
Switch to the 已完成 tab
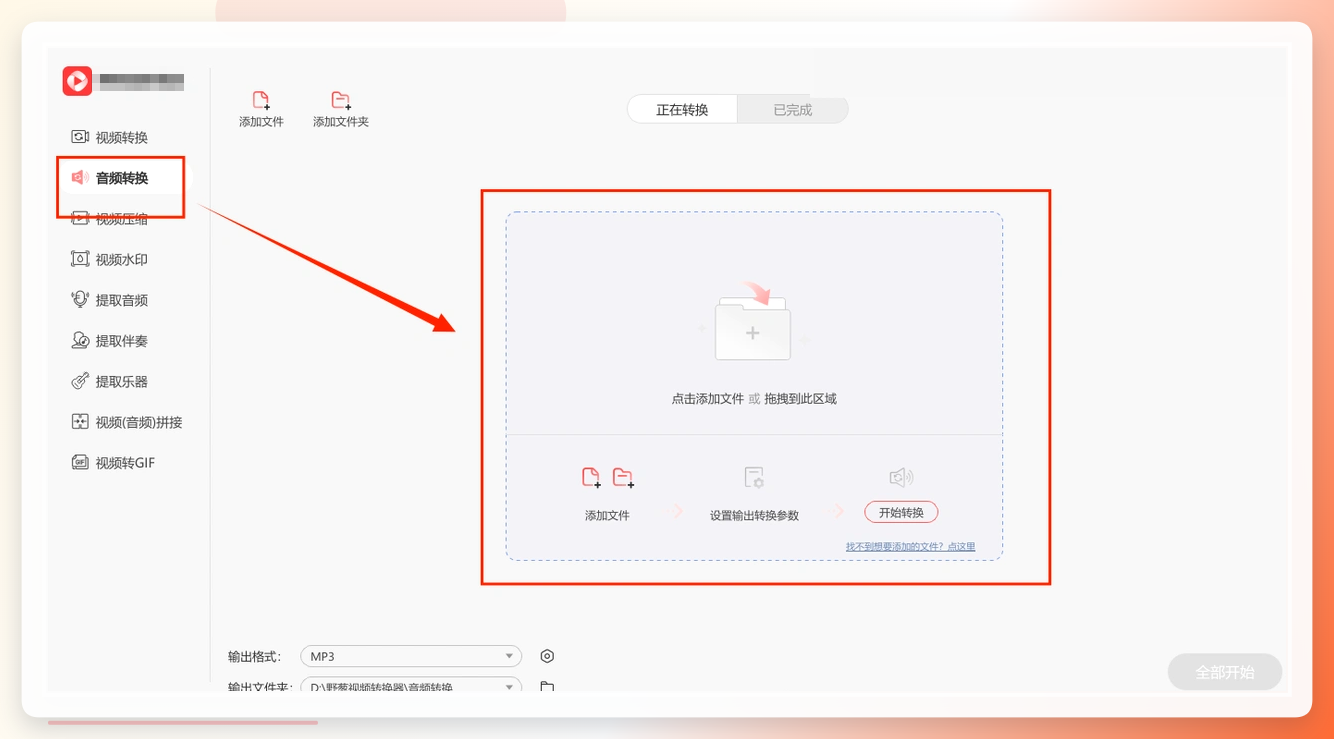pyautogui.click(x=793, y=110)
